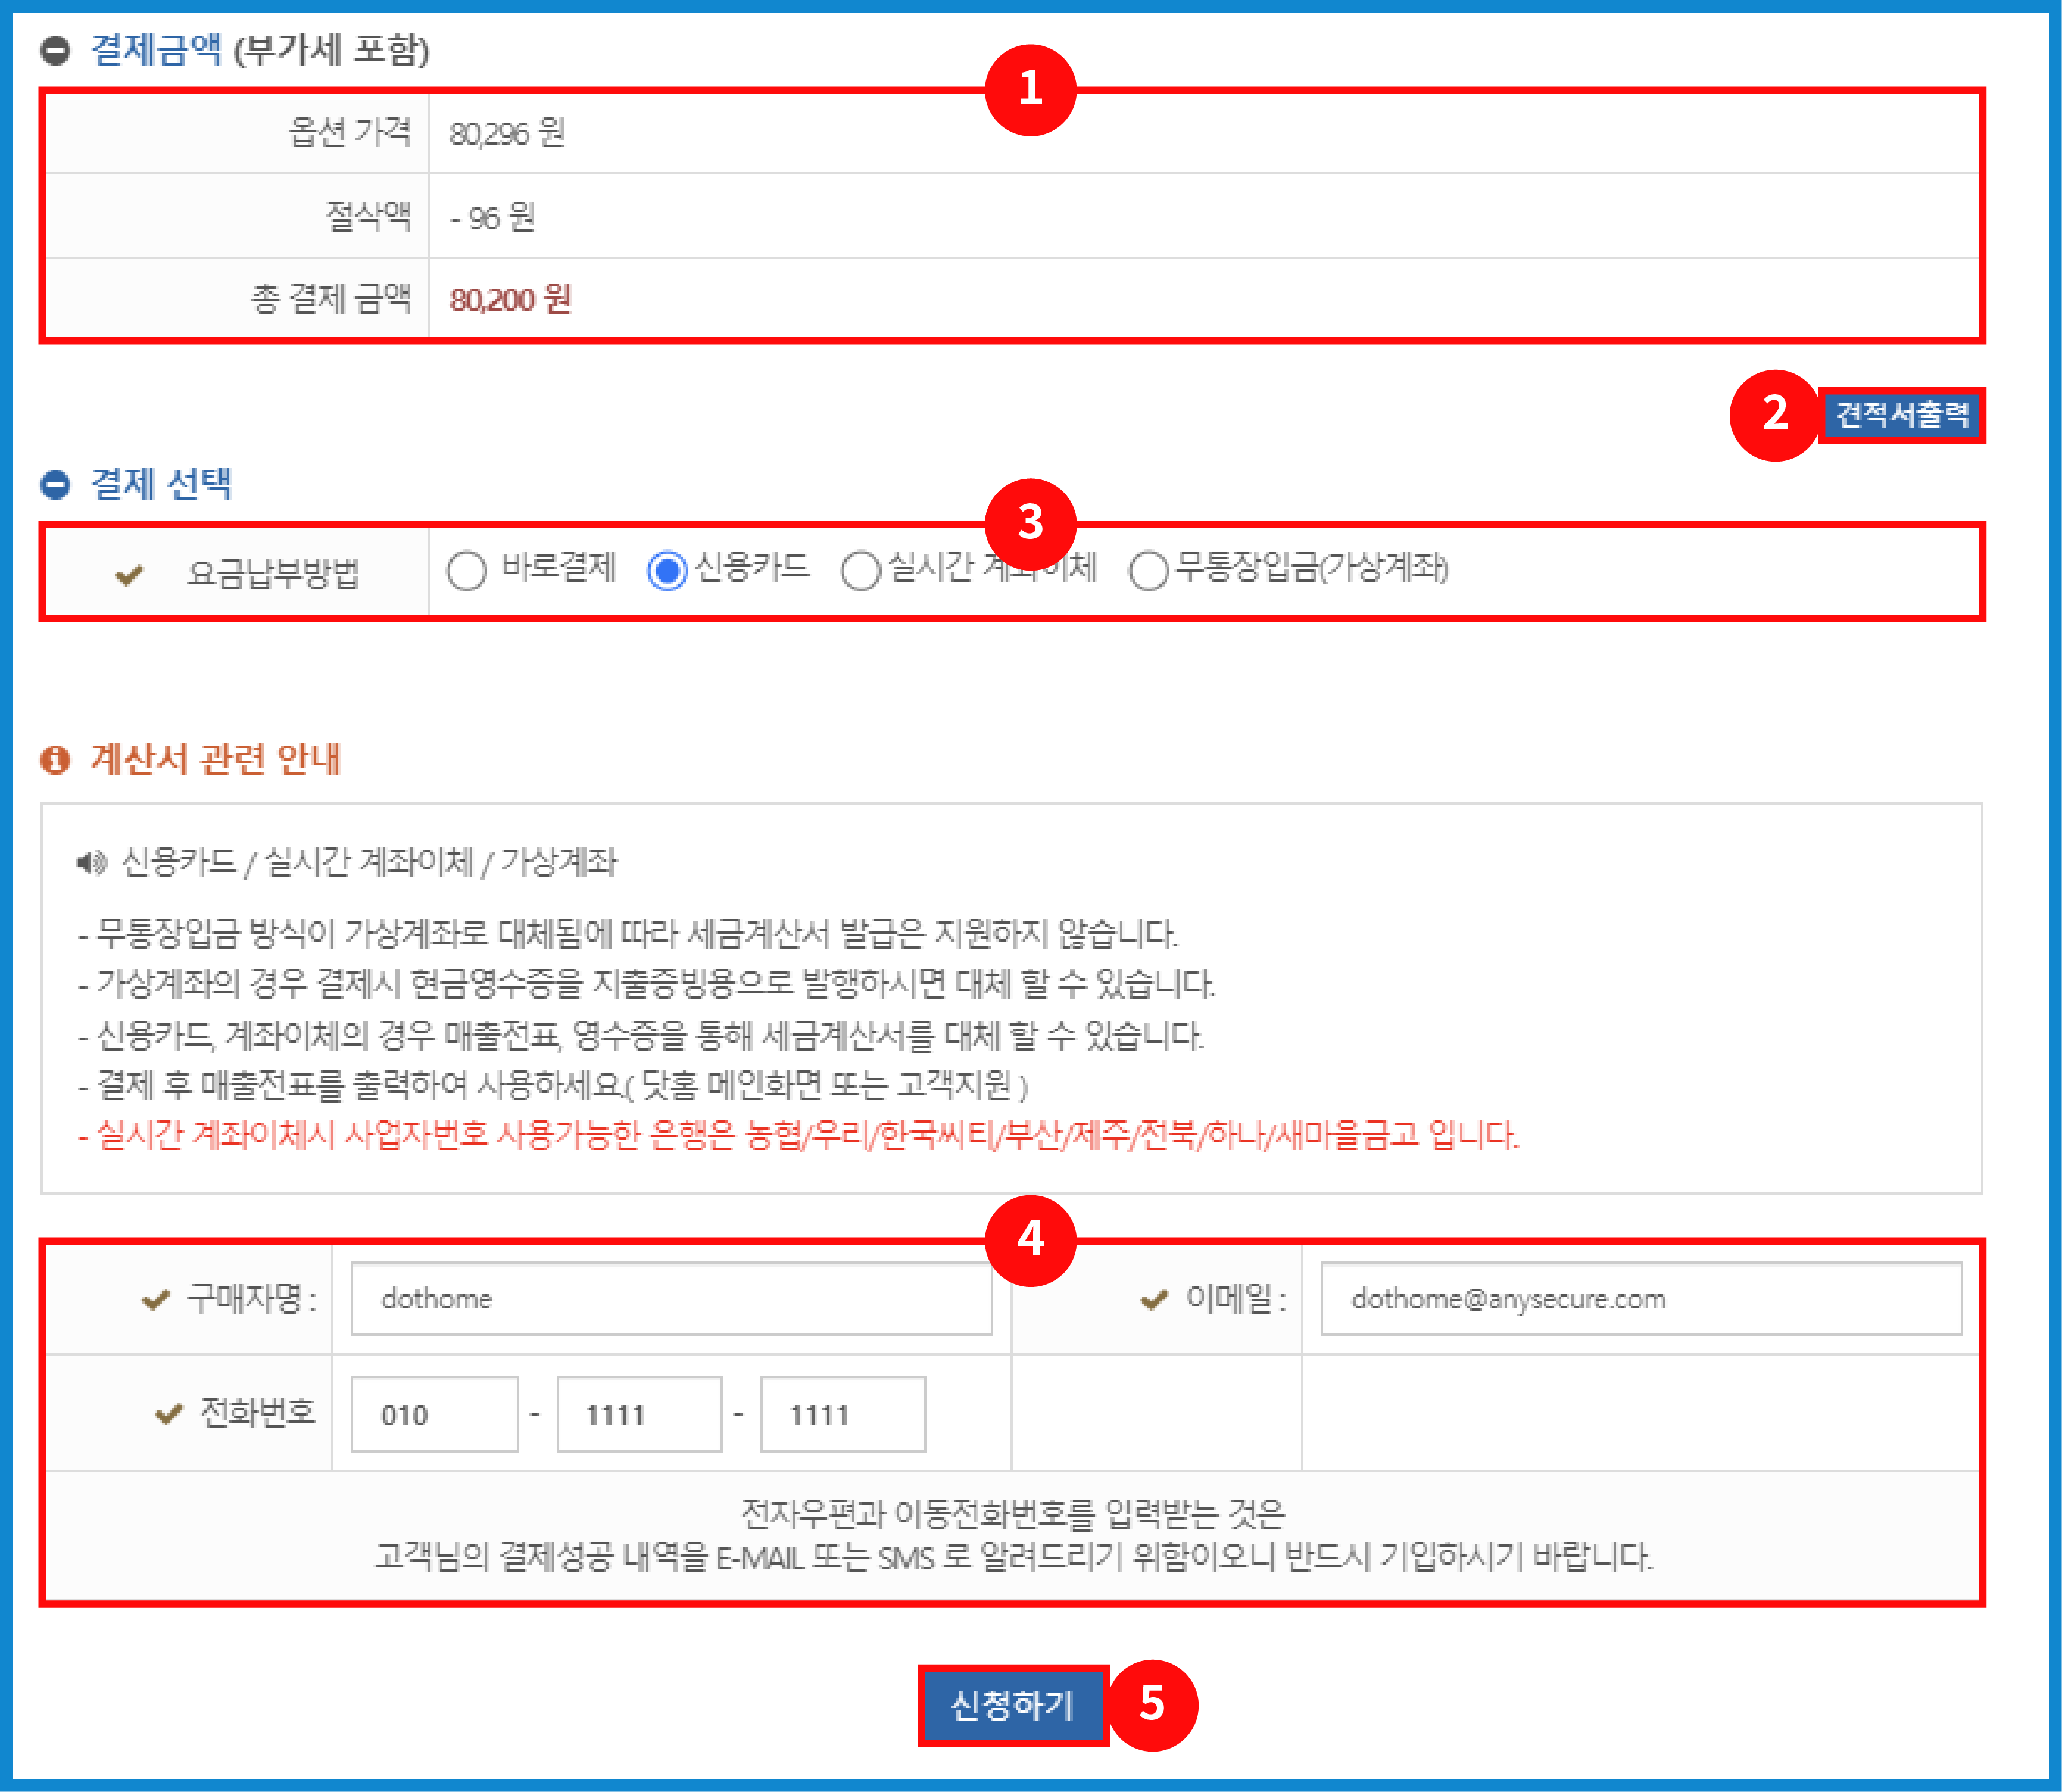The image size is (2062, 1792).
Task: Select the 신용카드 payment radio button
Action: tap(667, 571)
